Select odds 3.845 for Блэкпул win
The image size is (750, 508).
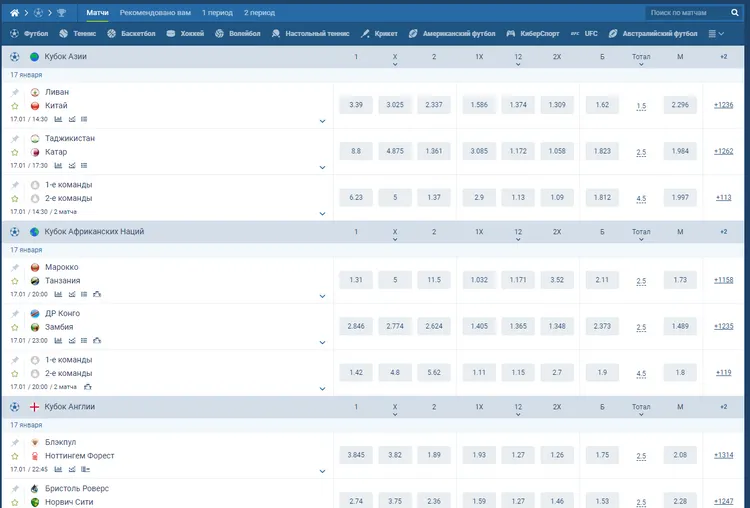point(356,455)
